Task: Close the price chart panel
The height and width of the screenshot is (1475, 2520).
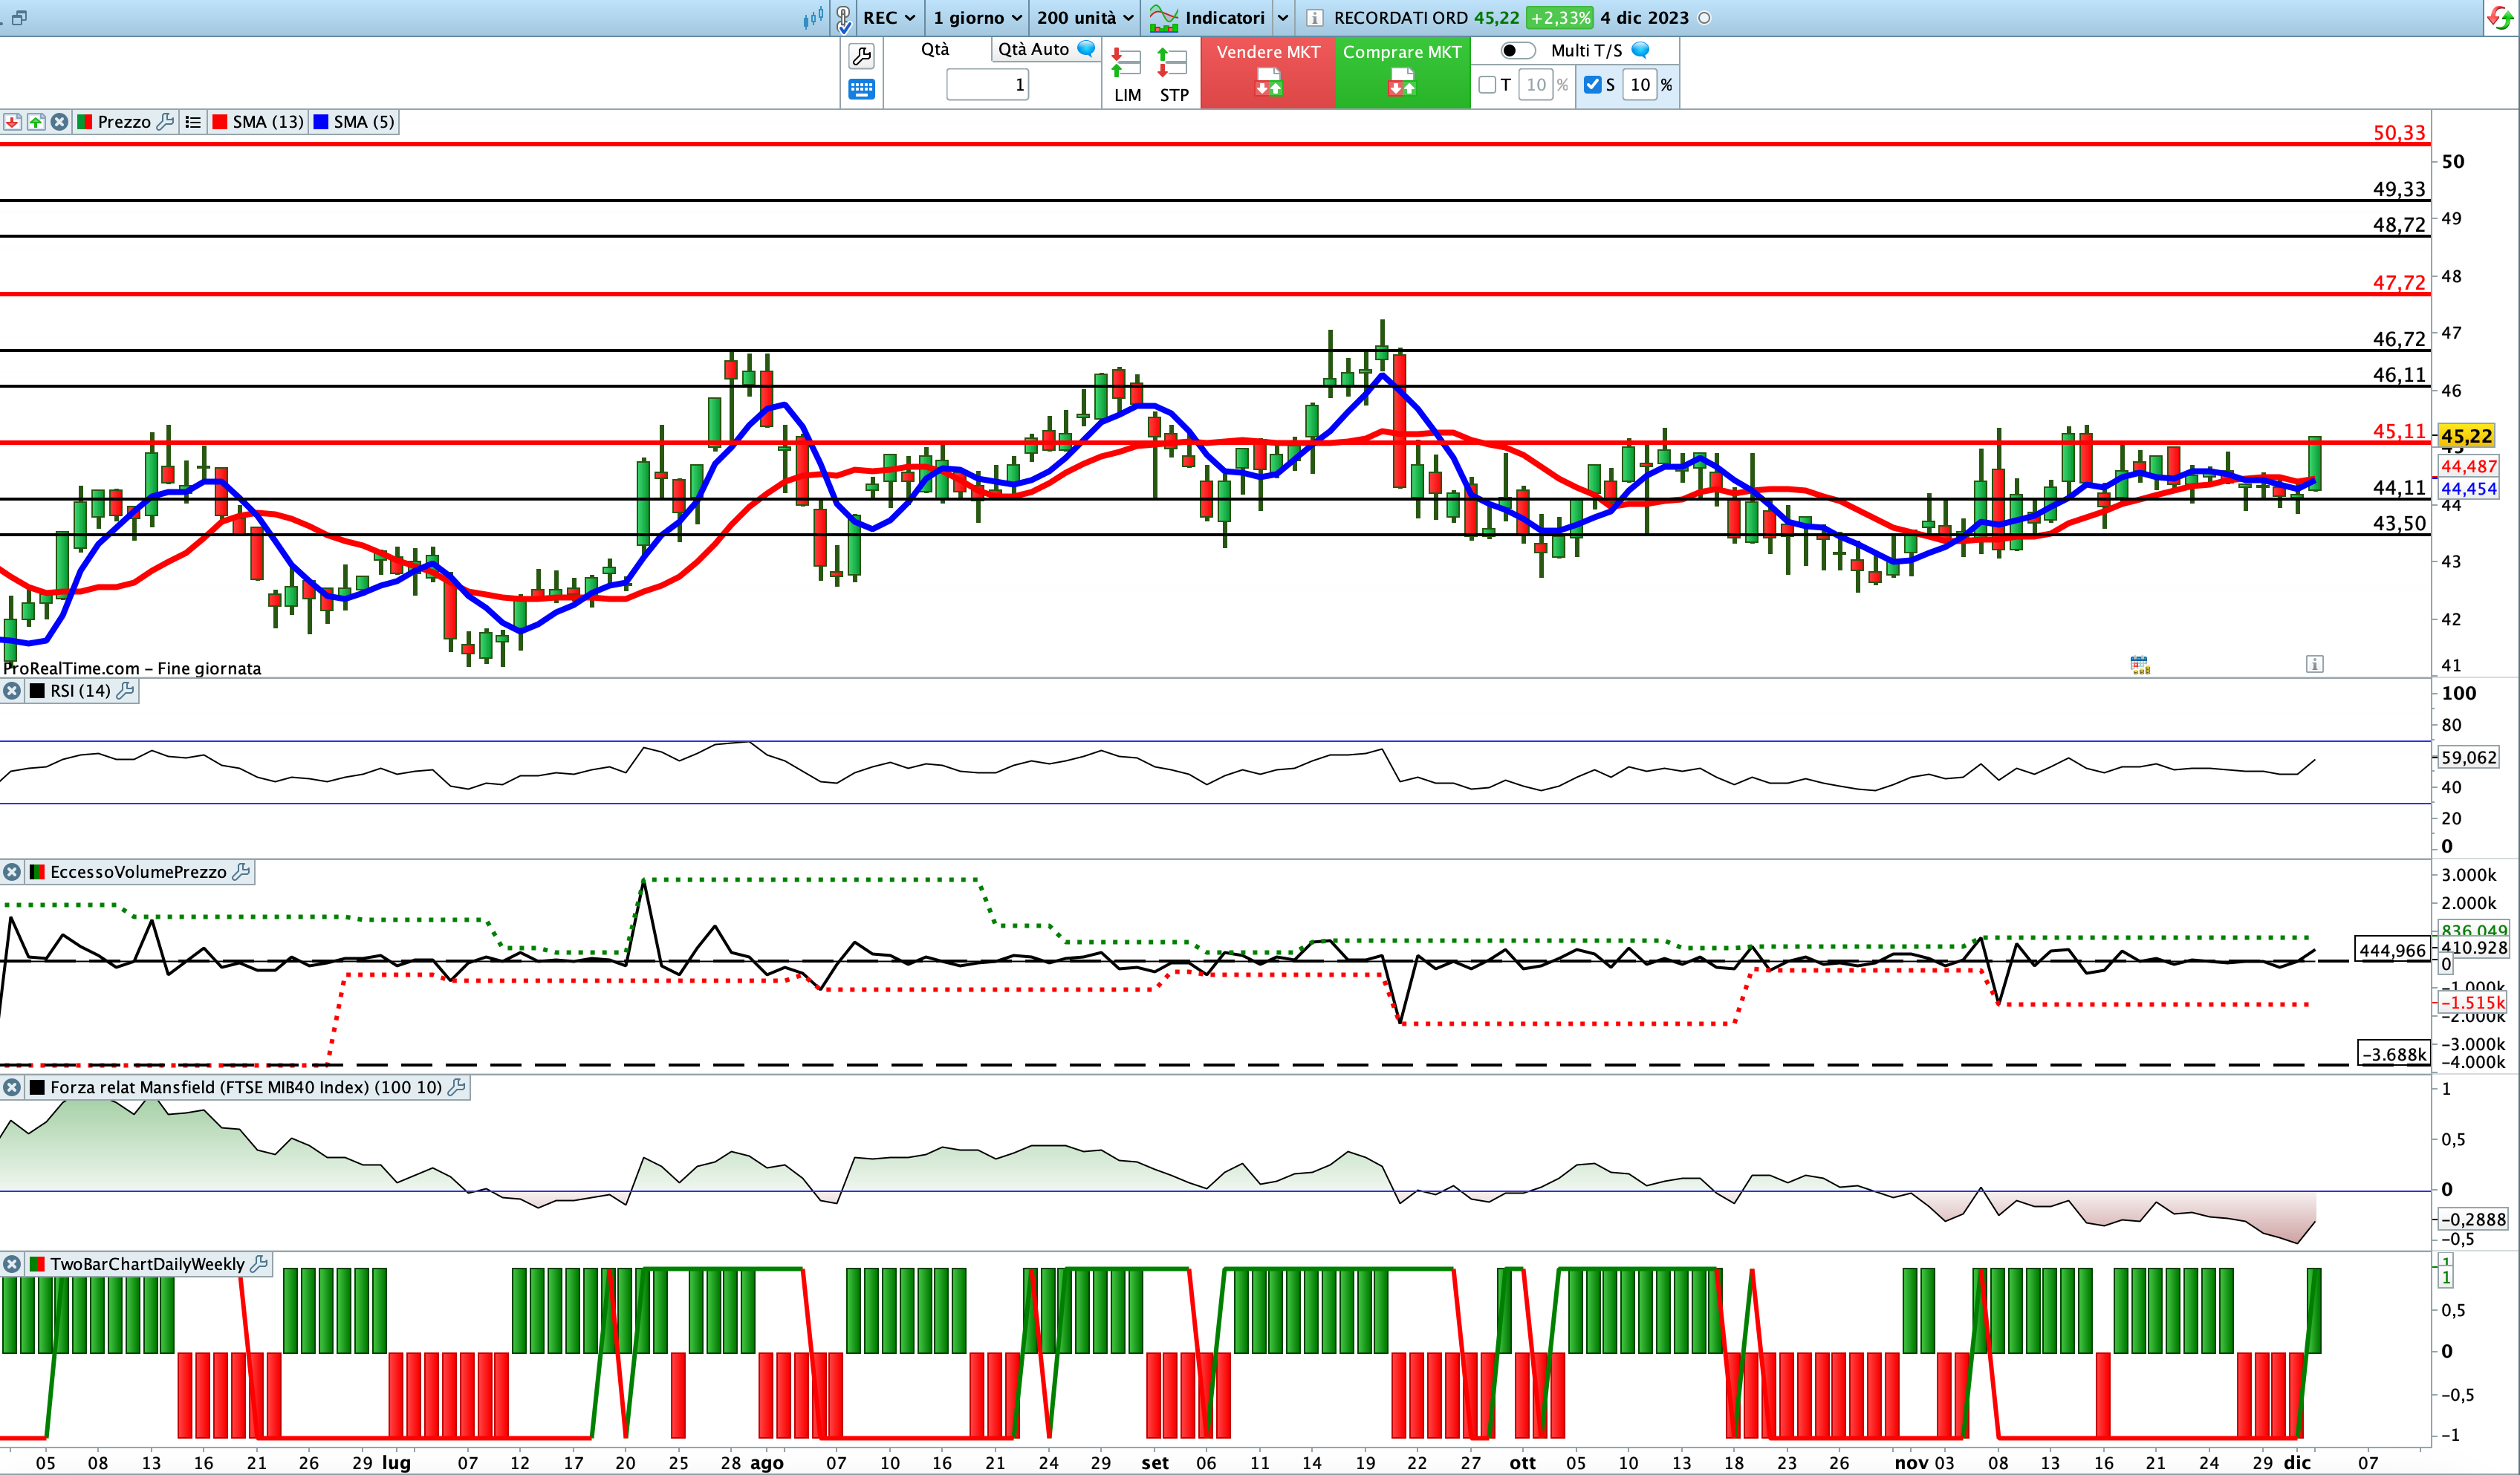Action: click(60, 121)
